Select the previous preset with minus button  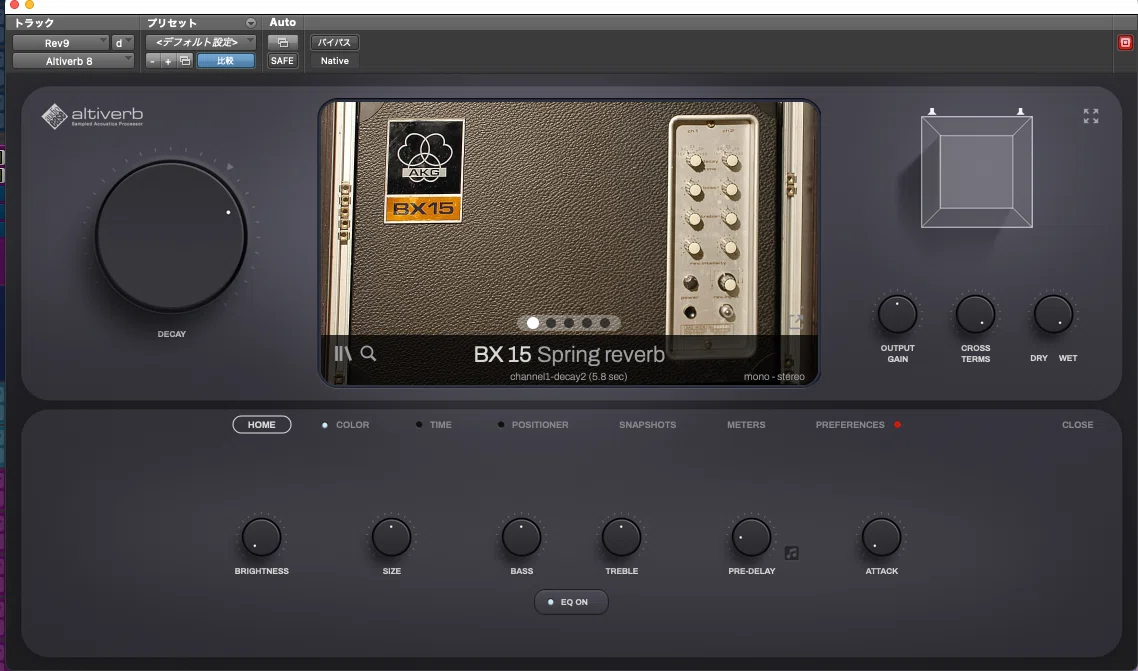(152, 61)
